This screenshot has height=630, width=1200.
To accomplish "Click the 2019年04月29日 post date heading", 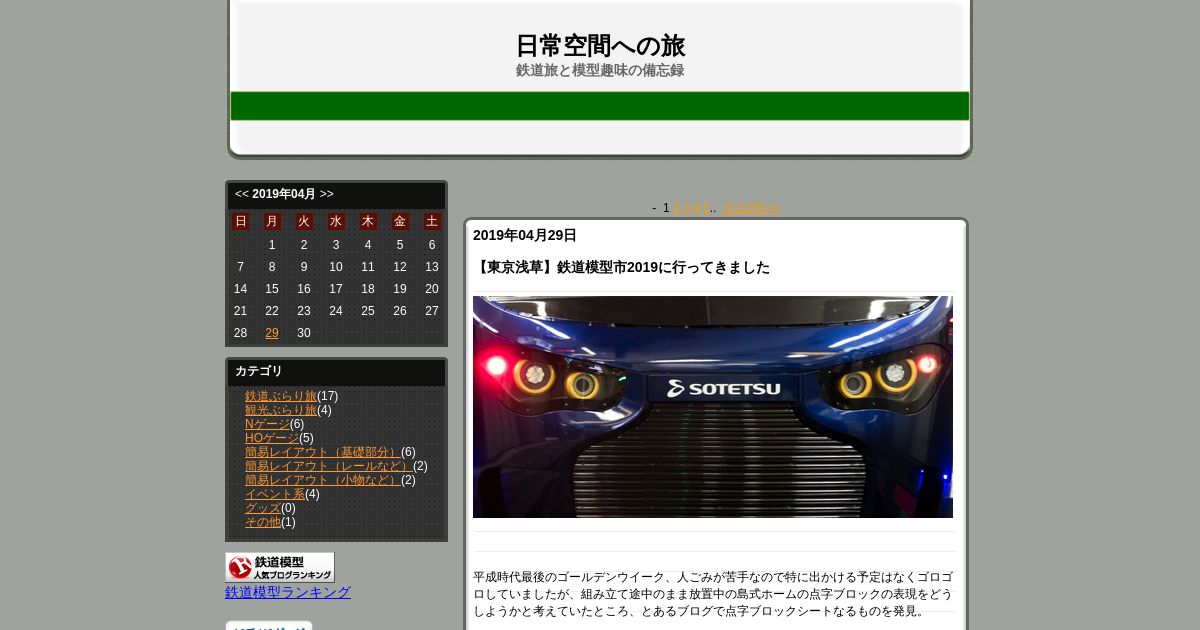I will [525, 235].
